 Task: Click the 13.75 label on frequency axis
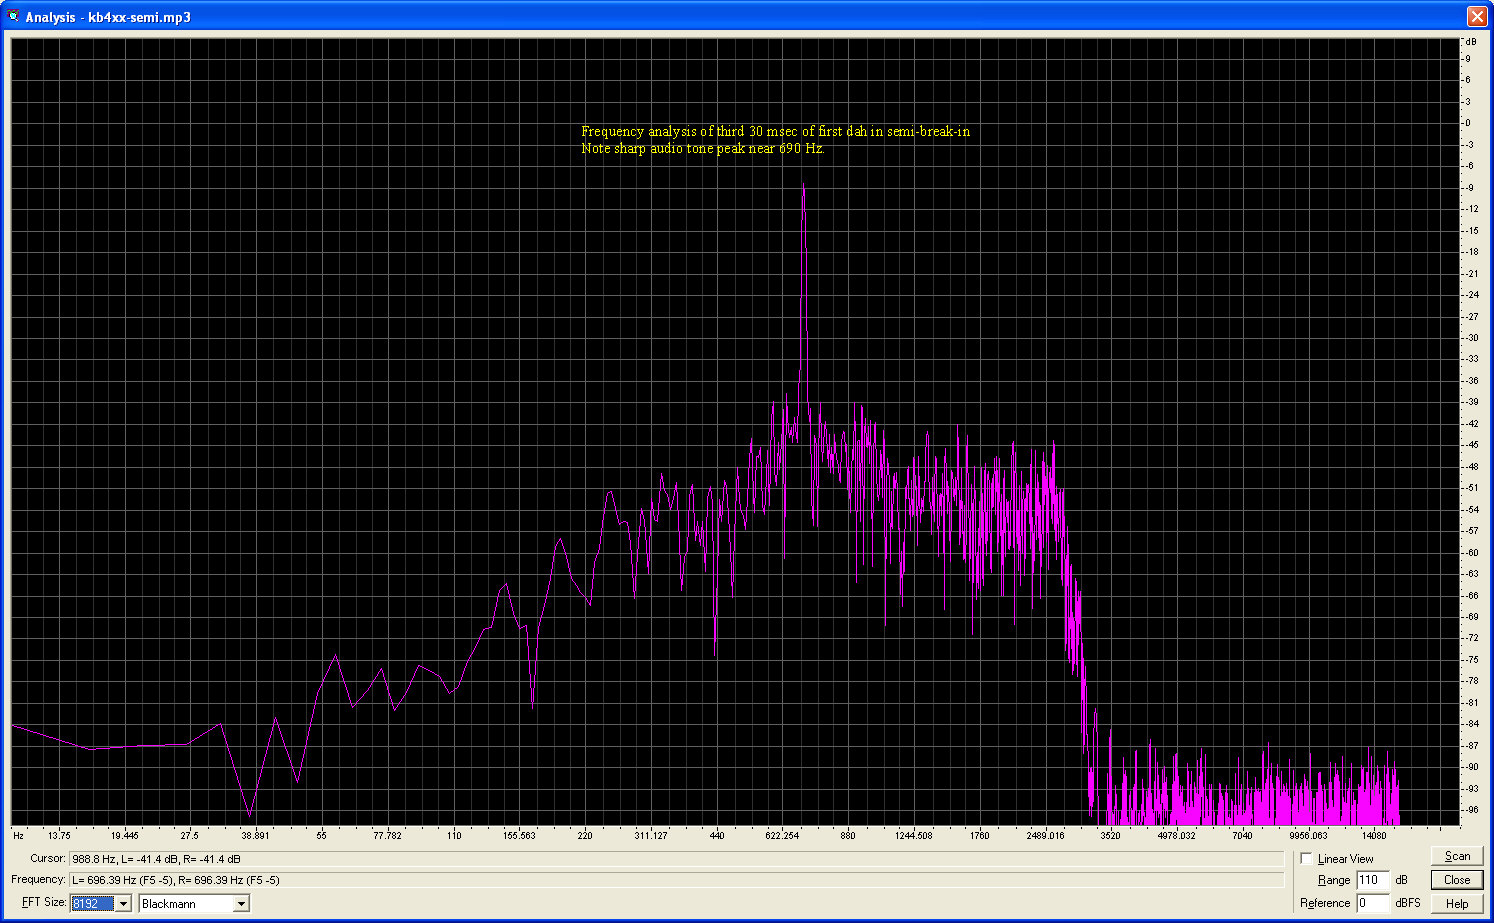pos(59,835)
